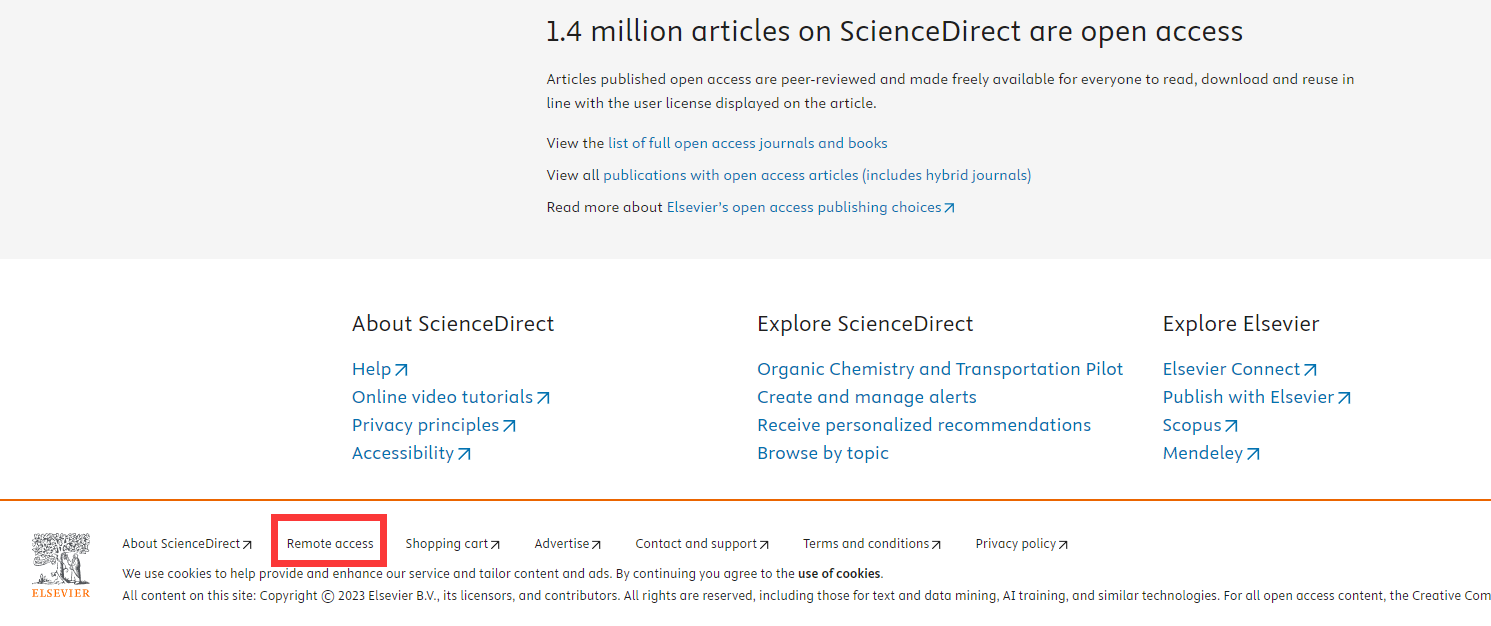Select Create and manage alerts
Image resolution: width=1491 pixels, height=626 pixels.
click(x=866, y=397)
